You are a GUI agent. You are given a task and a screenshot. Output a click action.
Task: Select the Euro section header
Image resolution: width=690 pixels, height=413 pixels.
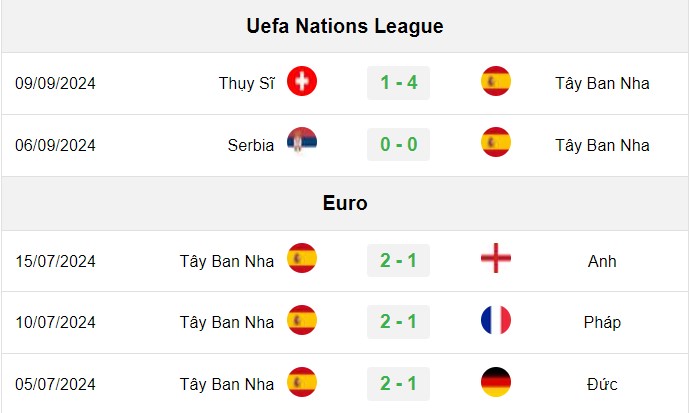[x=345, y=204]
